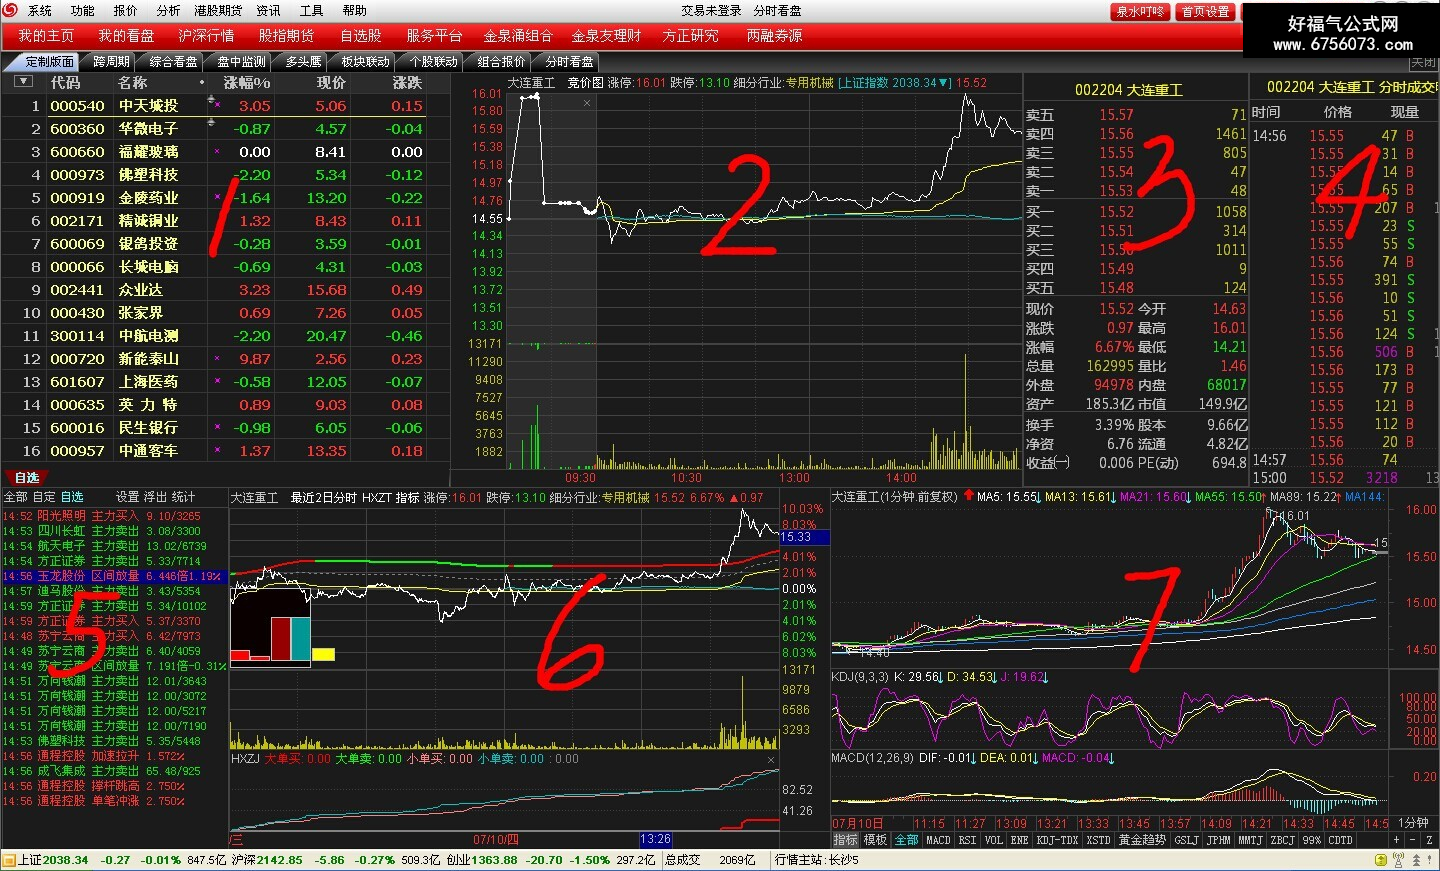Click the red arrow icon beside 大连重工 K-line title
The height and width of the screenshot is (871, 1440).
tap(968, 496)
